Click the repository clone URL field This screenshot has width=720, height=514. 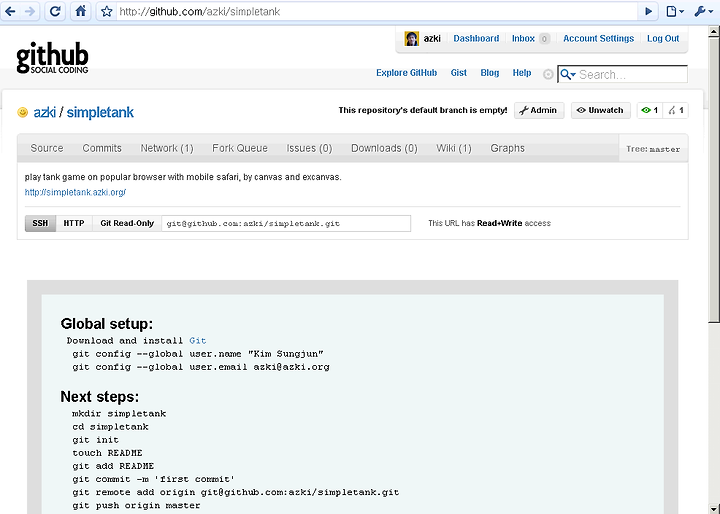286,224
